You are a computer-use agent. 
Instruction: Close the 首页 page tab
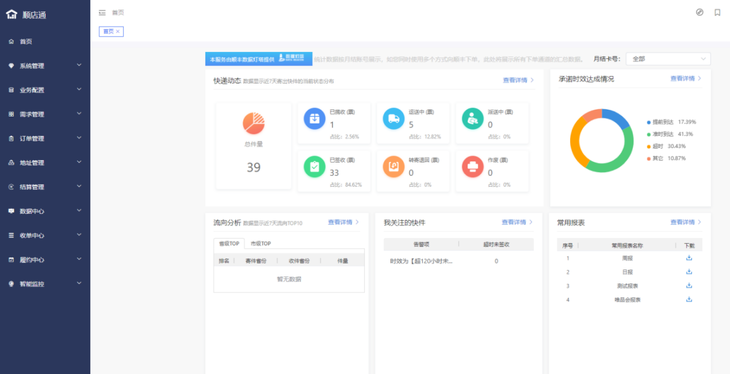(x=118, y=31)
